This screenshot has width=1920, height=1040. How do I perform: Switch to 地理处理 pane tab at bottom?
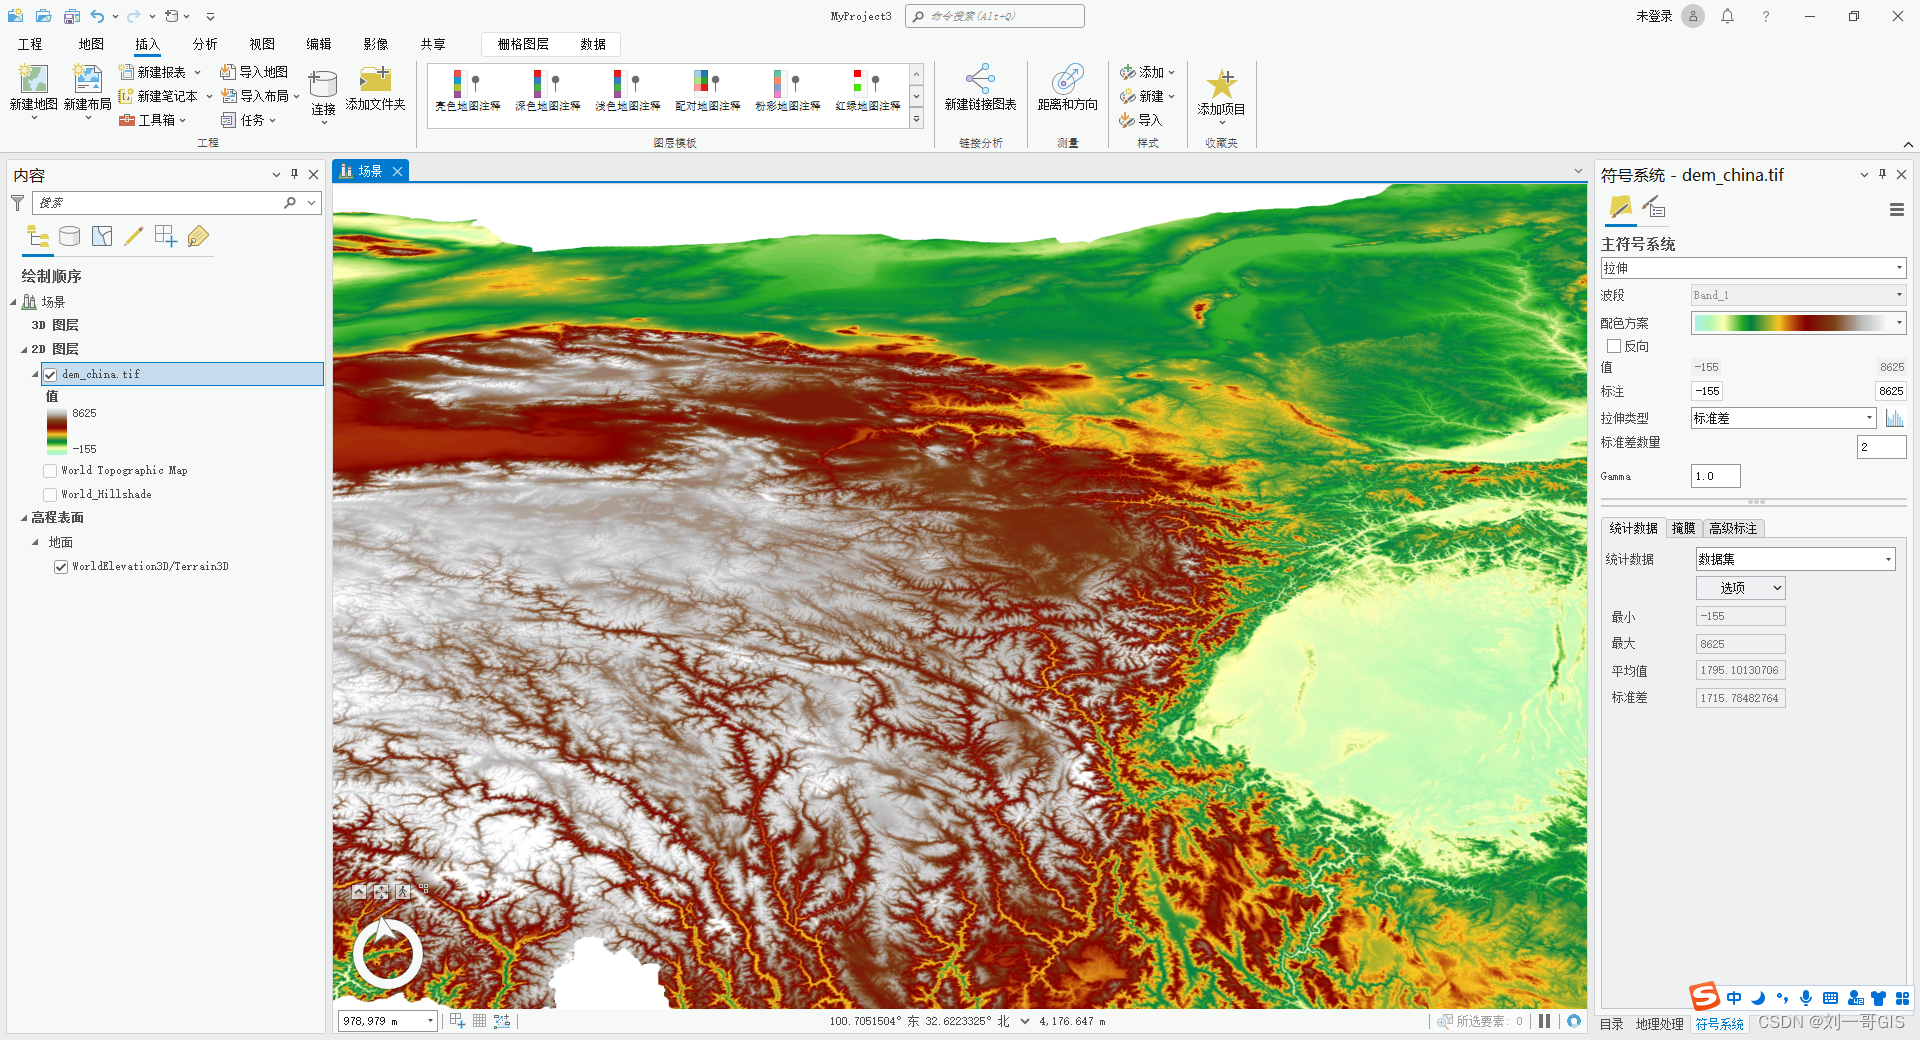click(x=1659, y=1023)
